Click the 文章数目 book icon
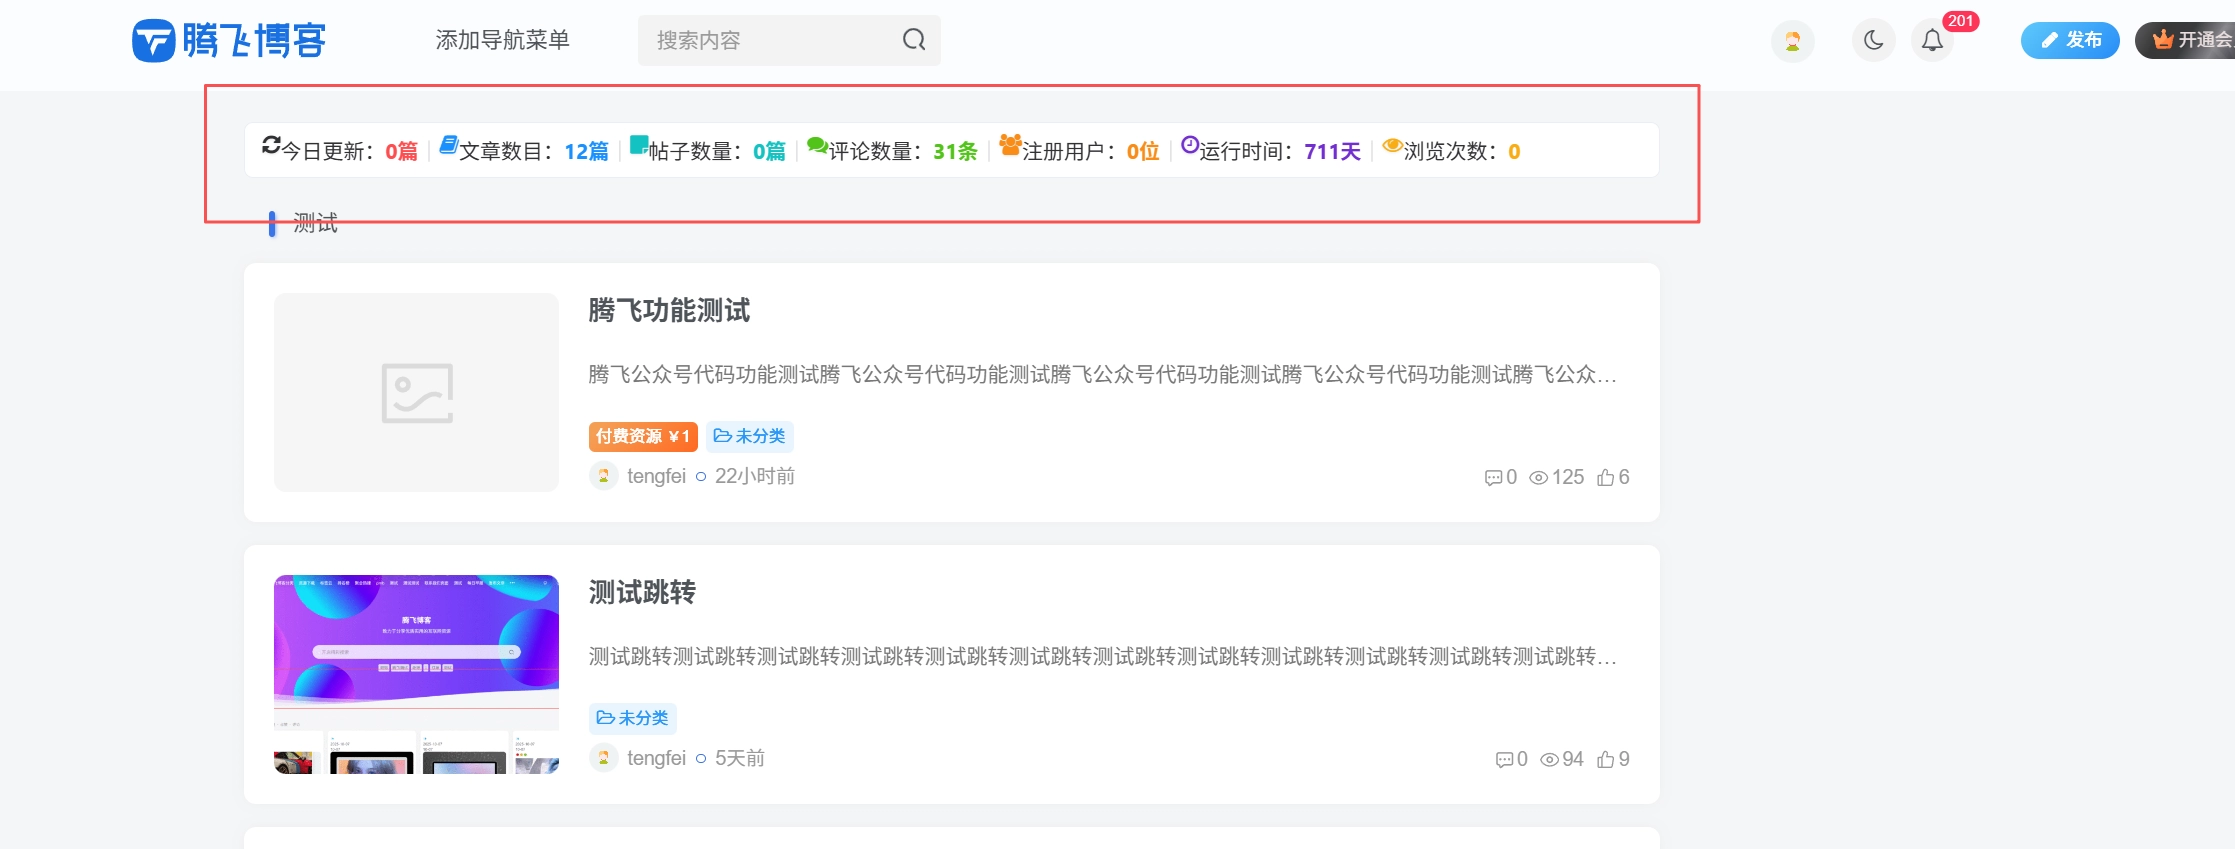This screenshot has height=849, width=2235. click(449, 145)
